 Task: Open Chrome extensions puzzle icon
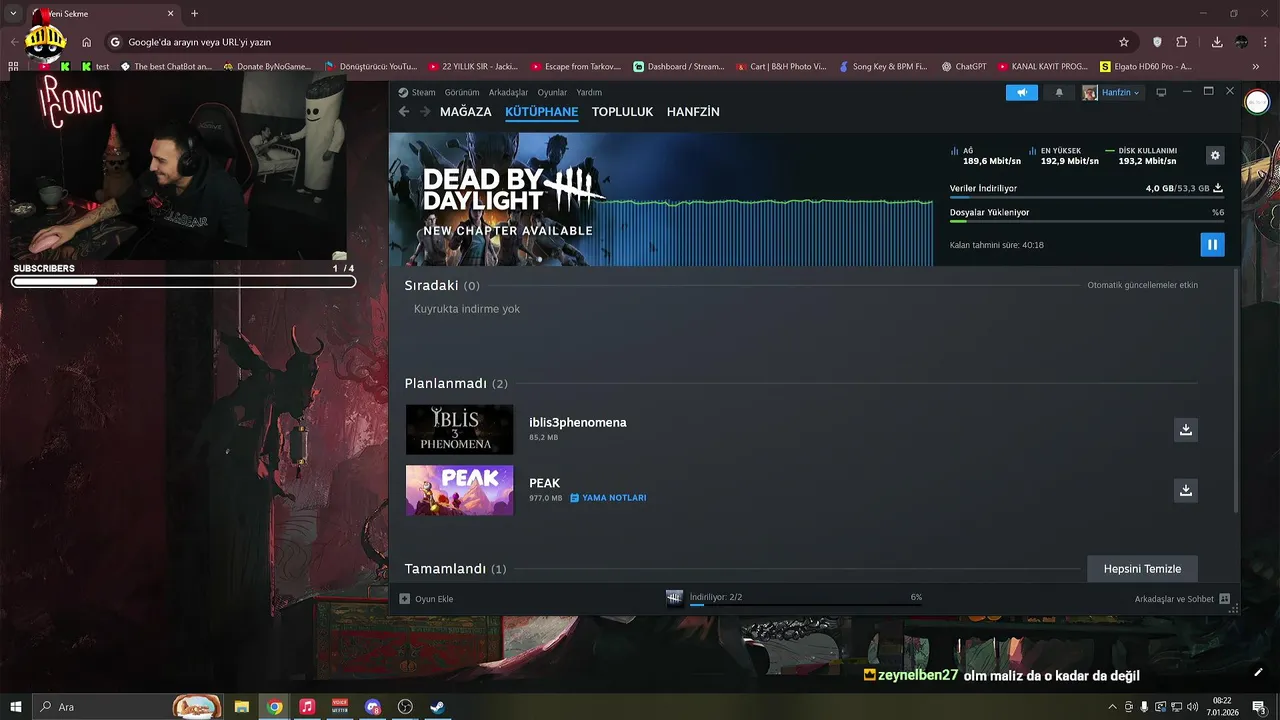1182,42
